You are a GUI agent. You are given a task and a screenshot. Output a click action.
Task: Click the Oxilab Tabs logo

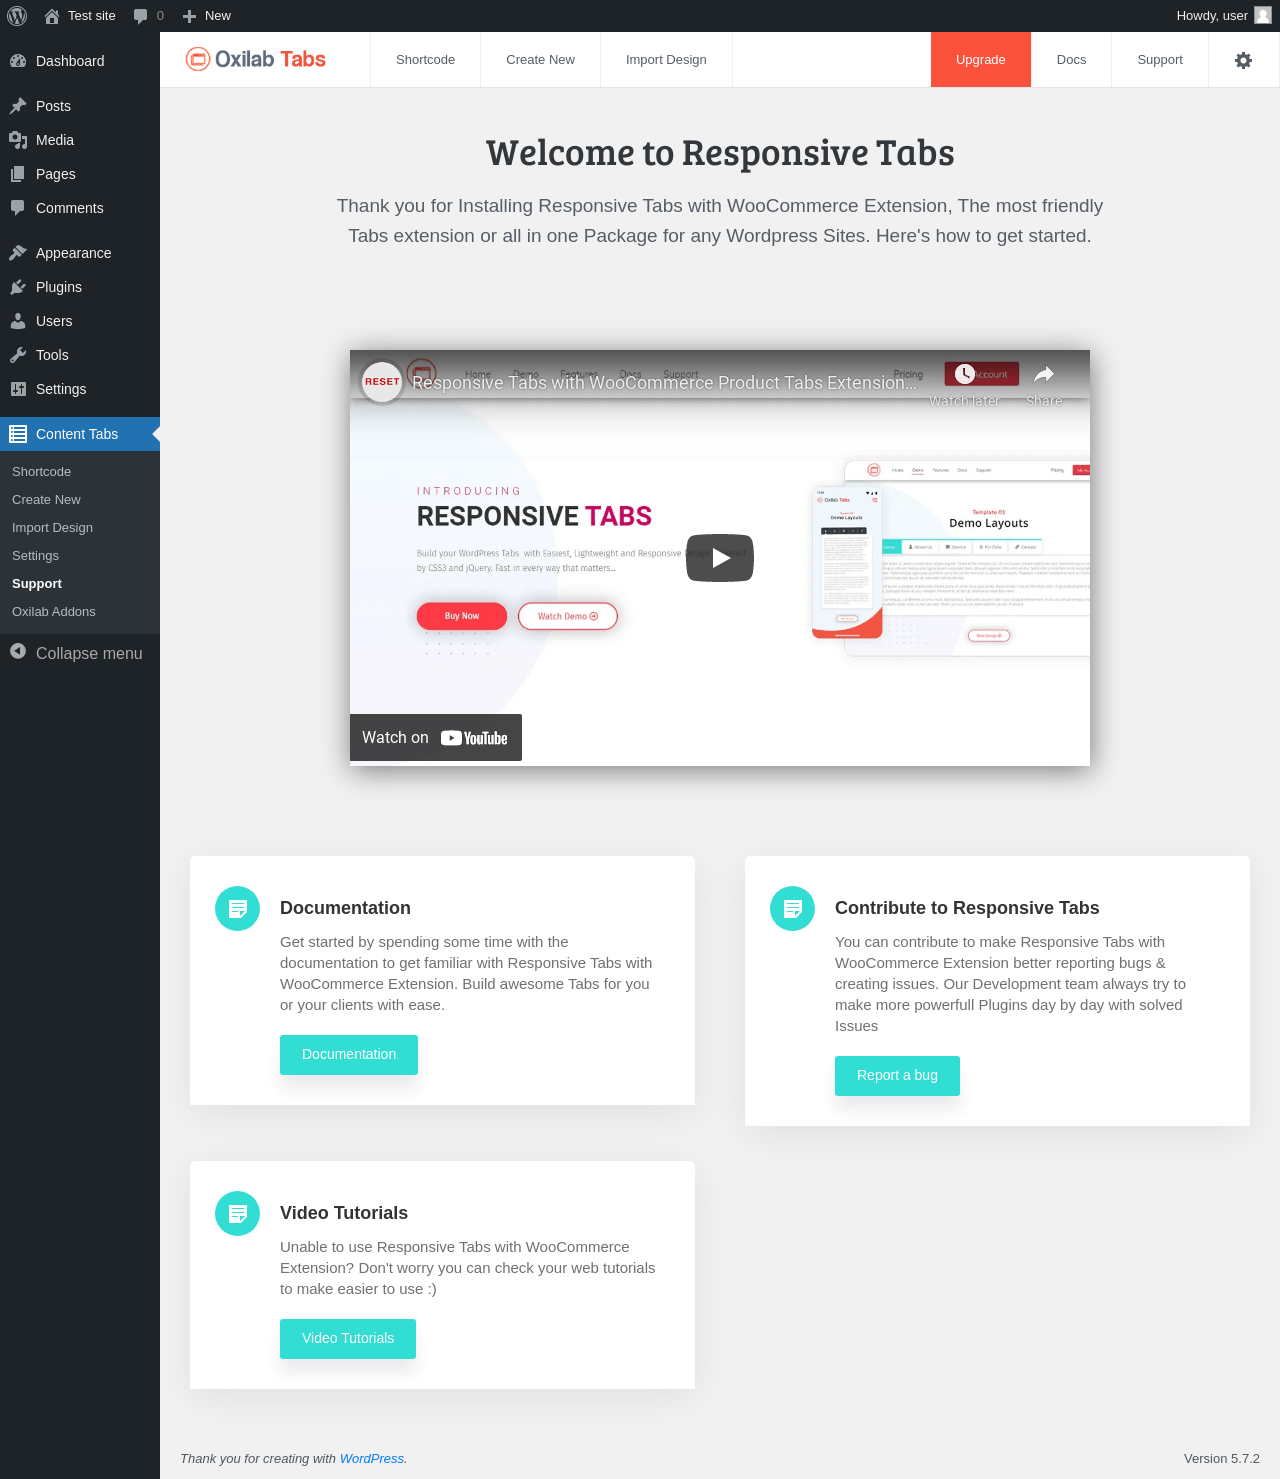[256, 59]
